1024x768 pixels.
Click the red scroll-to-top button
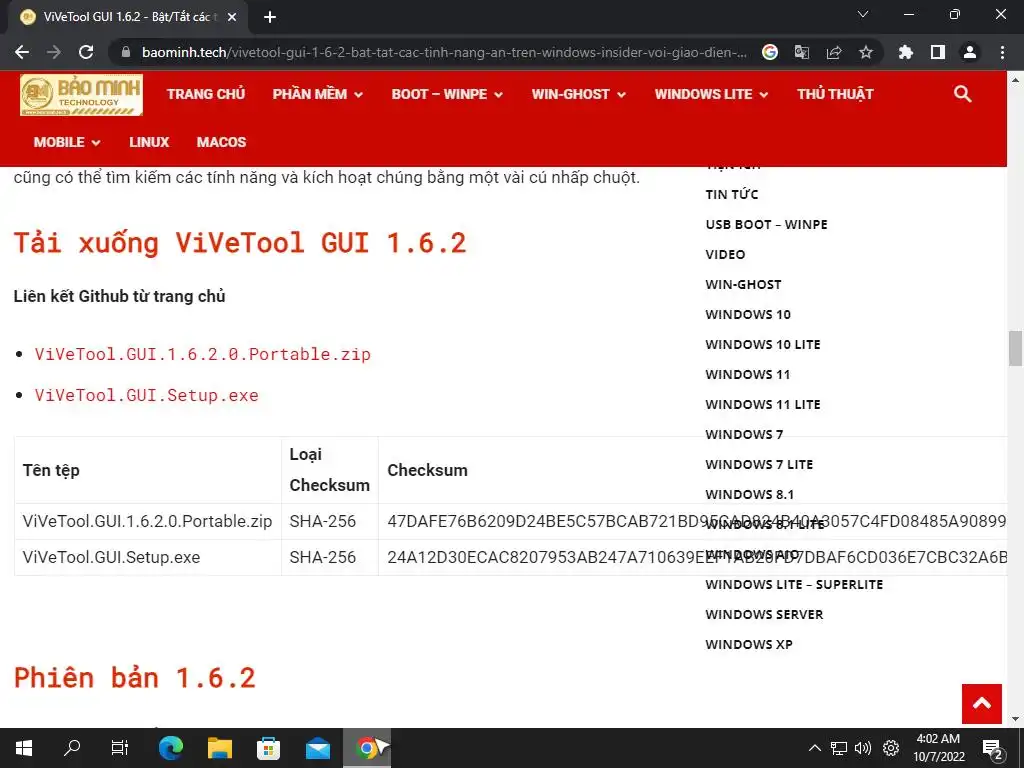pyautogui.click(x=982, y=703)
